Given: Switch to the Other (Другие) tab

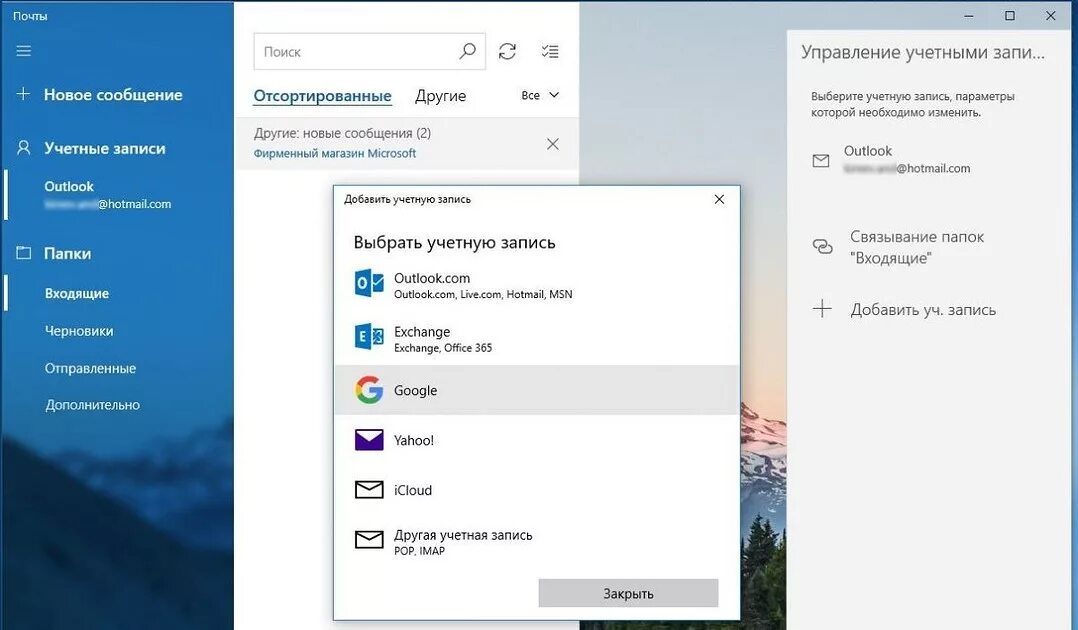Looking at the screenshot, I should click(441, 96).
